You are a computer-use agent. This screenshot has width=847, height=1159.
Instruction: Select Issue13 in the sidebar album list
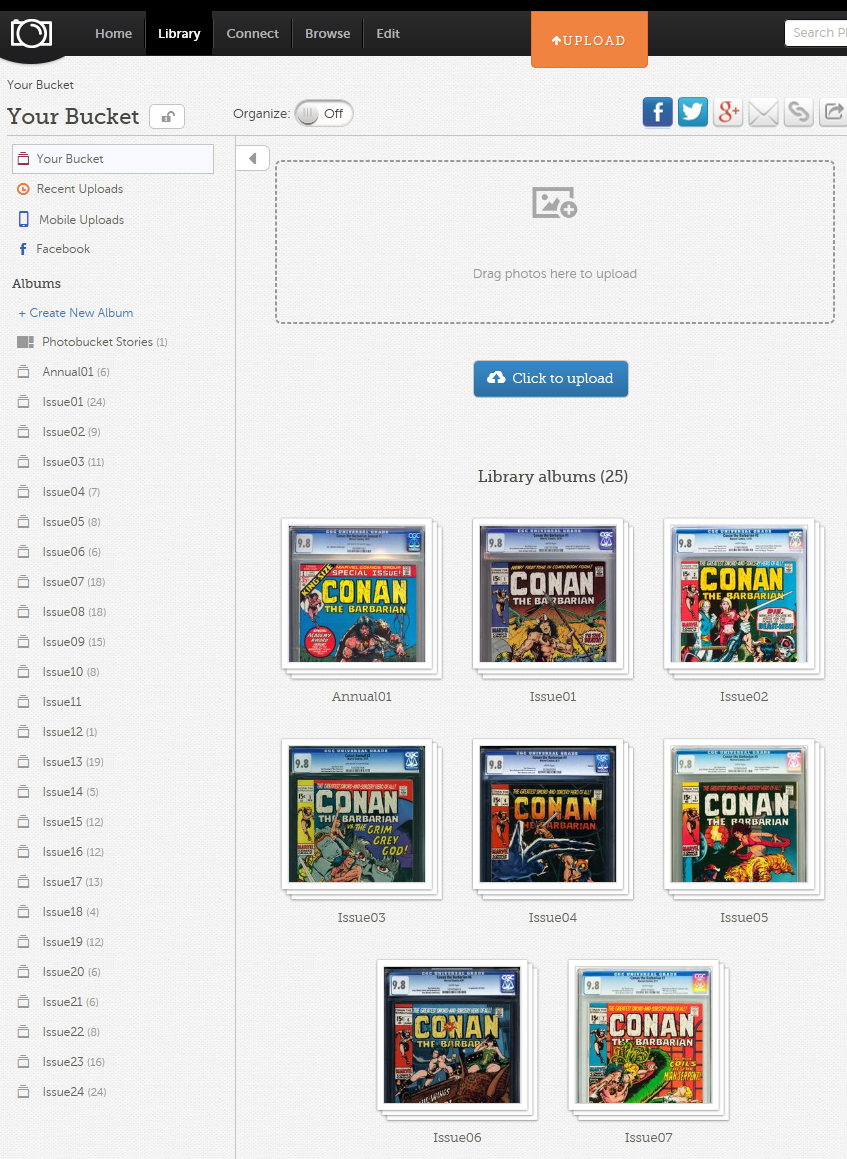72,762
